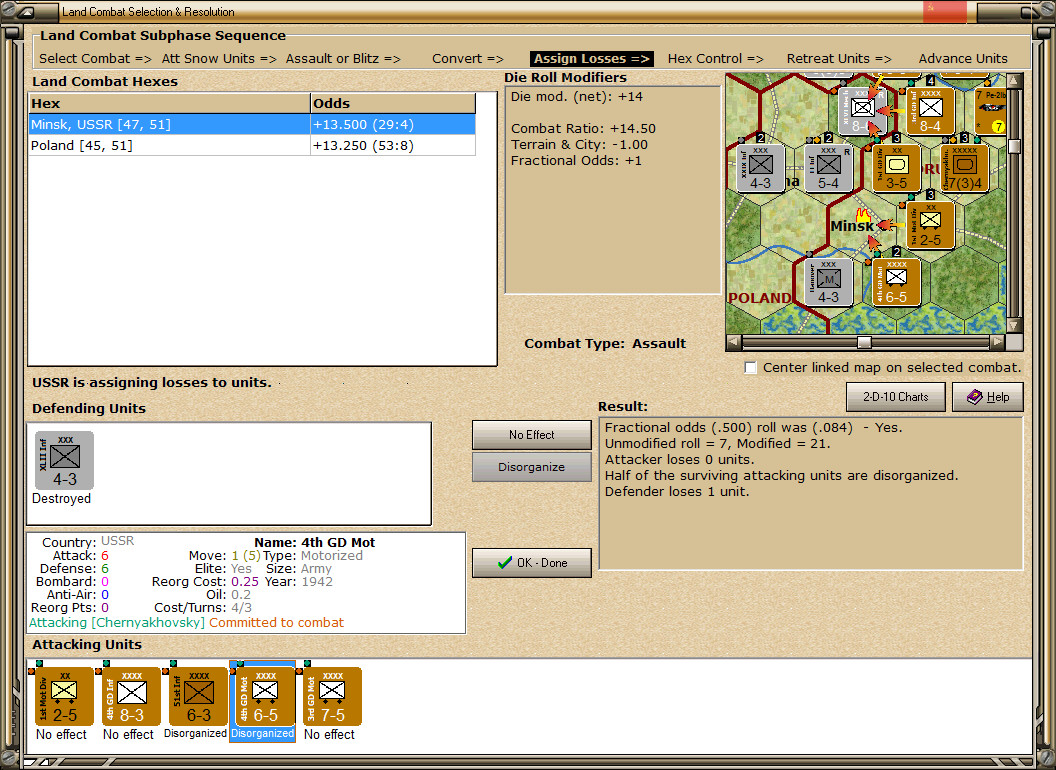The image size is (1056, 770).
Task: Click the Chernyakhovsky 7(3)4 HQ counter
Action: coord(964,168)
